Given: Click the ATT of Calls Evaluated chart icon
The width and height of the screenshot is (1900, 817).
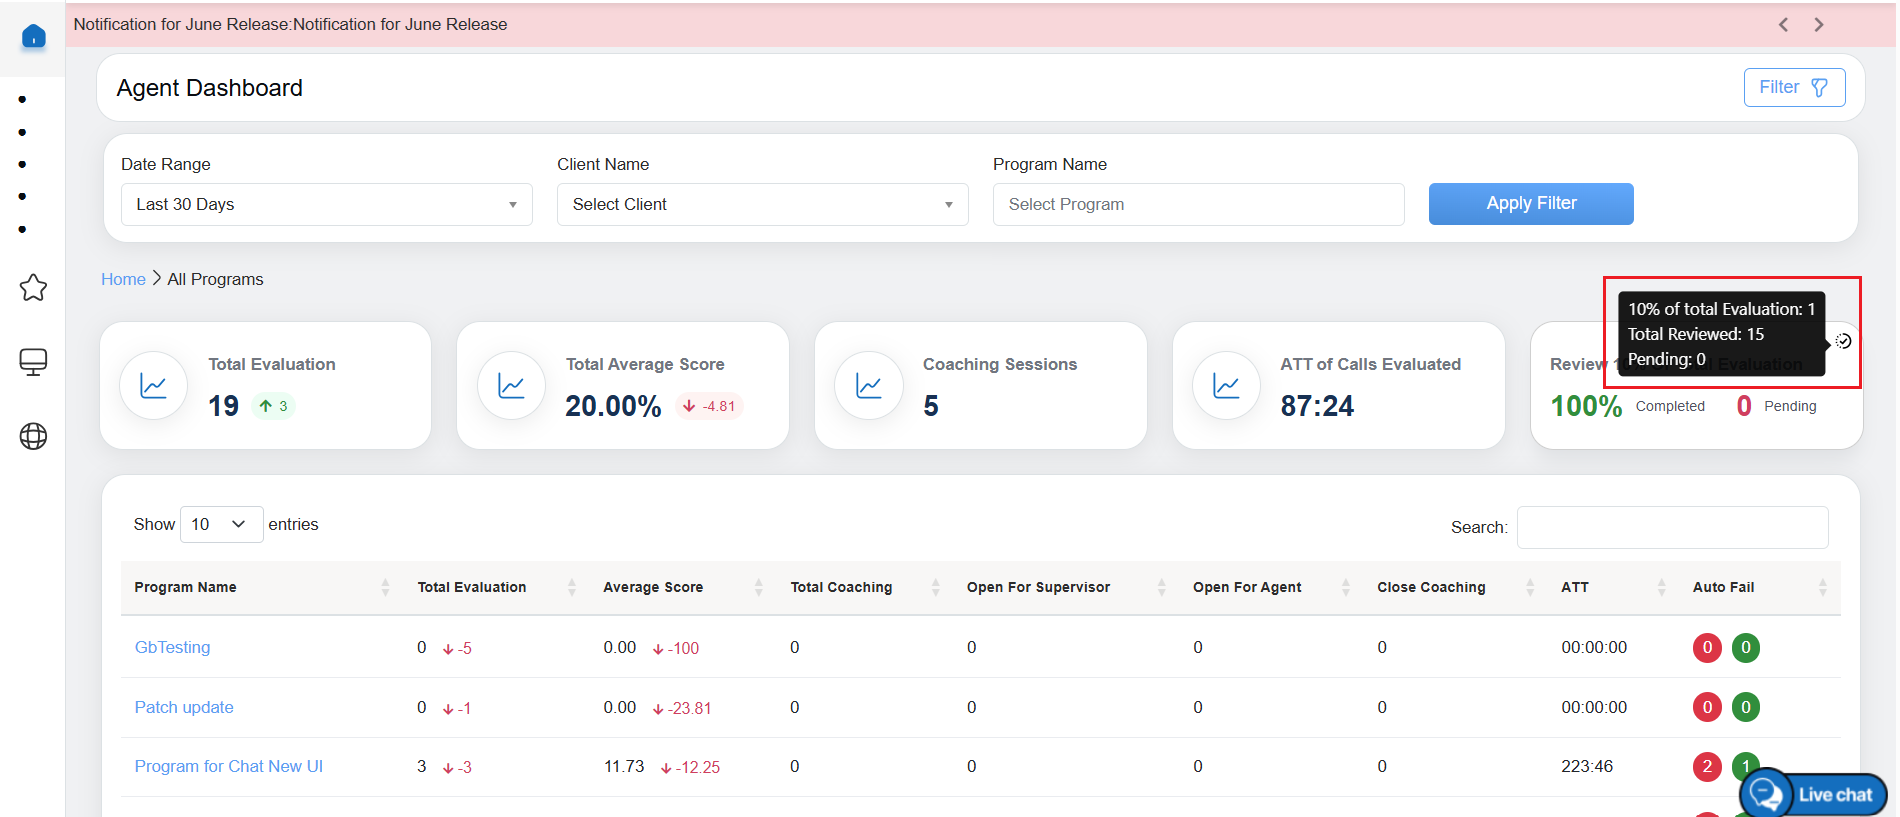Looking at the screenshot, I should click(1226, 386).
